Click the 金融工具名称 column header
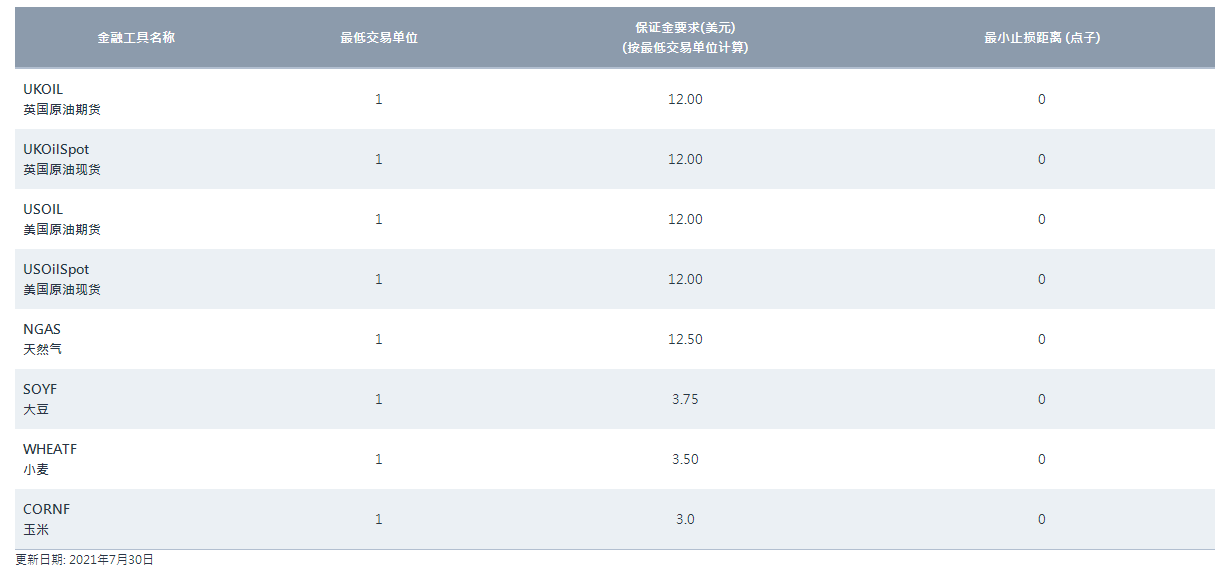This screenshot has height=573, width=1228. pos(136,38)
